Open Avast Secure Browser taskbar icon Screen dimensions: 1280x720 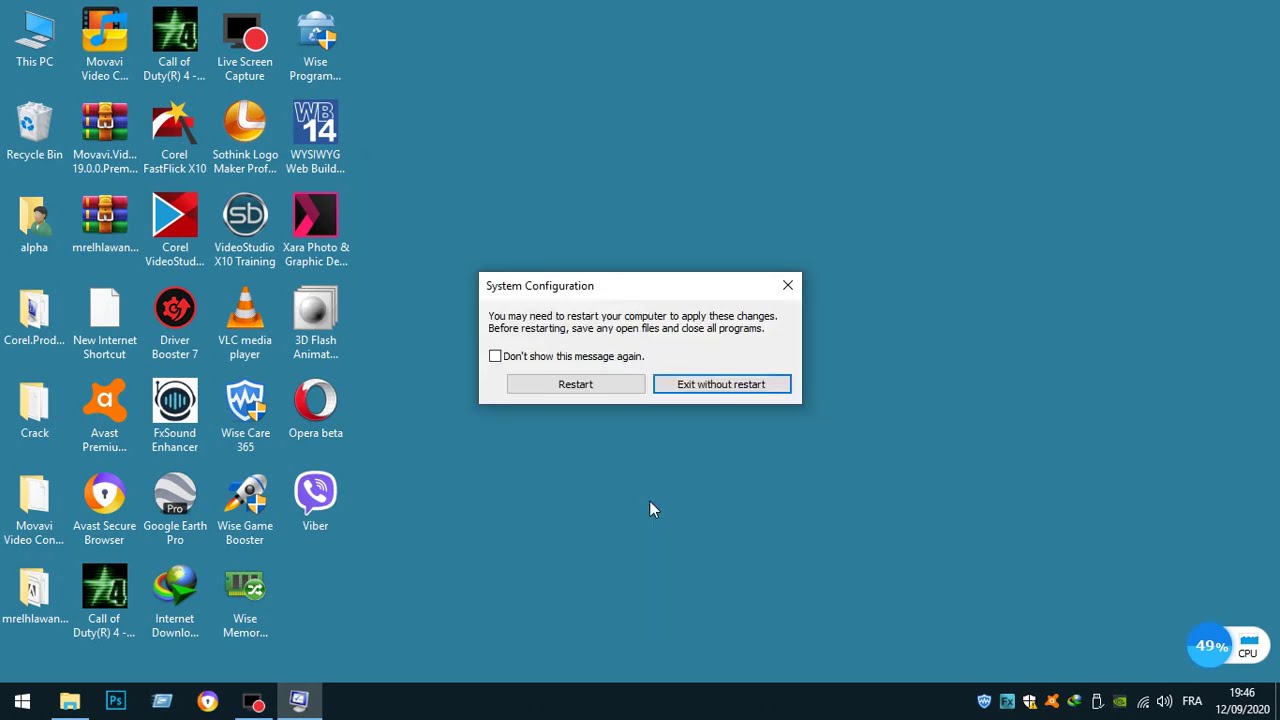[x=208, y=702]
